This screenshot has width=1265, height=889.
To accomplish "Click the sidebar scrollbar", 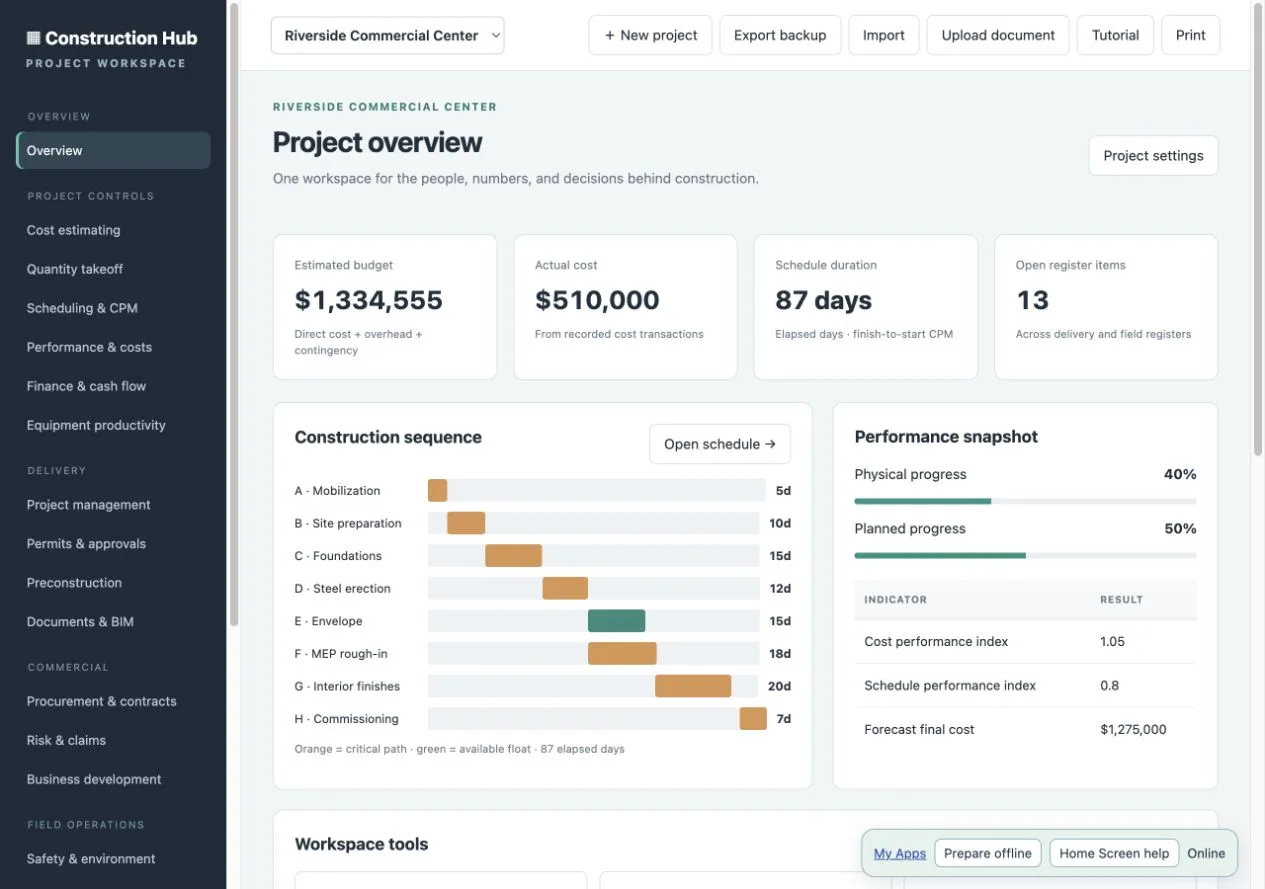I will pos(233,315).
